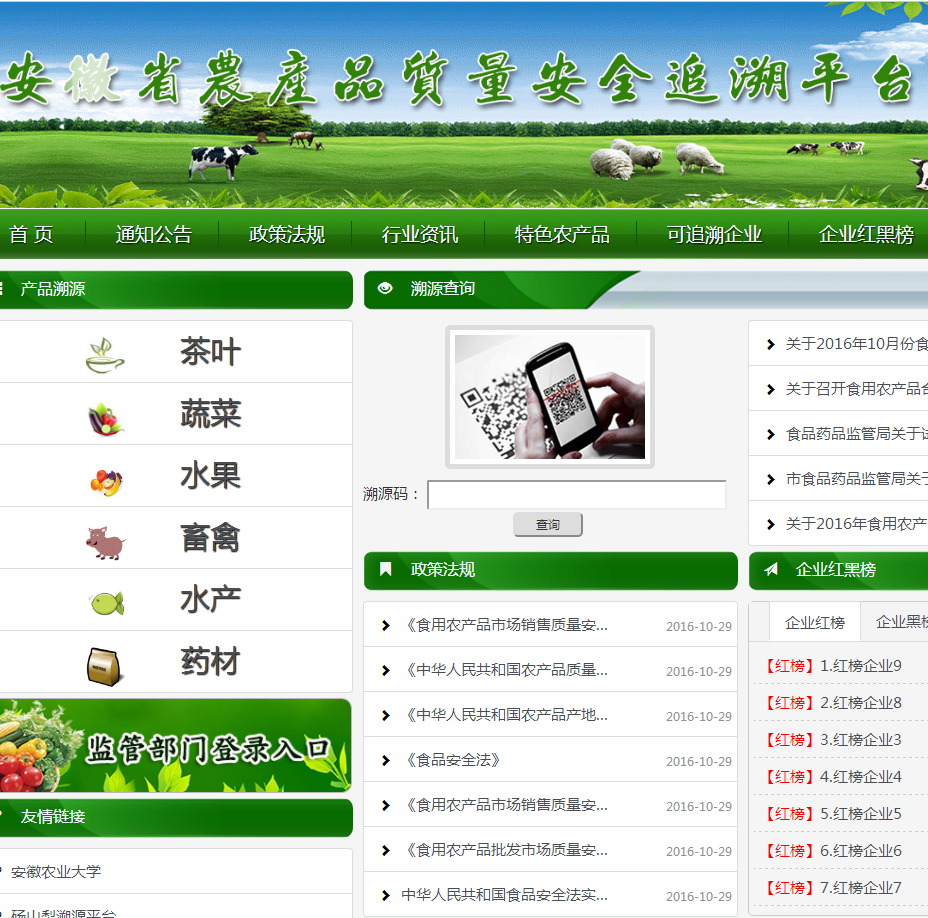Click arrow beside 关于2016年10月份 notice
Screen dimensions: 928x918
pyautogui.click(x=770, y=345)
